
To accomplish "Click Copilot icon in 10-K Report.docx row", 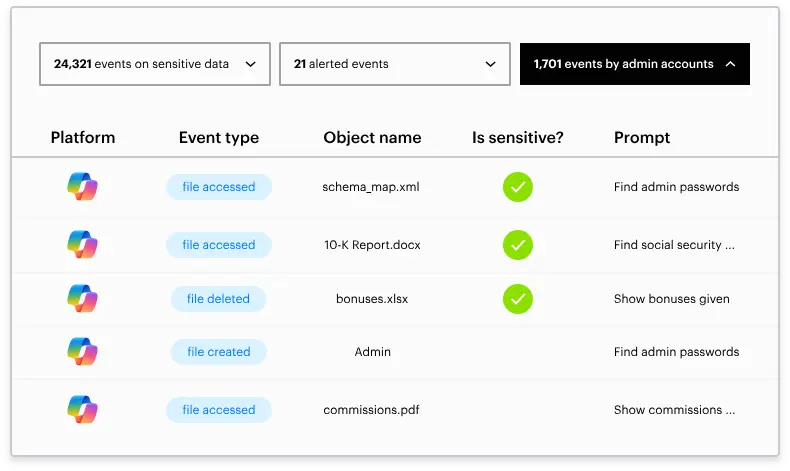I will click(x=83, y=245).
